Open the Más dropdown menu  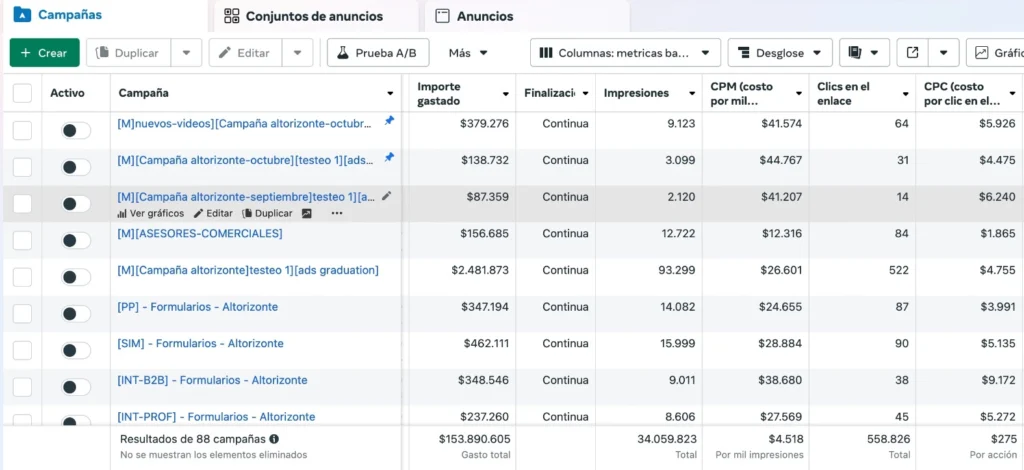click(468, 53)
